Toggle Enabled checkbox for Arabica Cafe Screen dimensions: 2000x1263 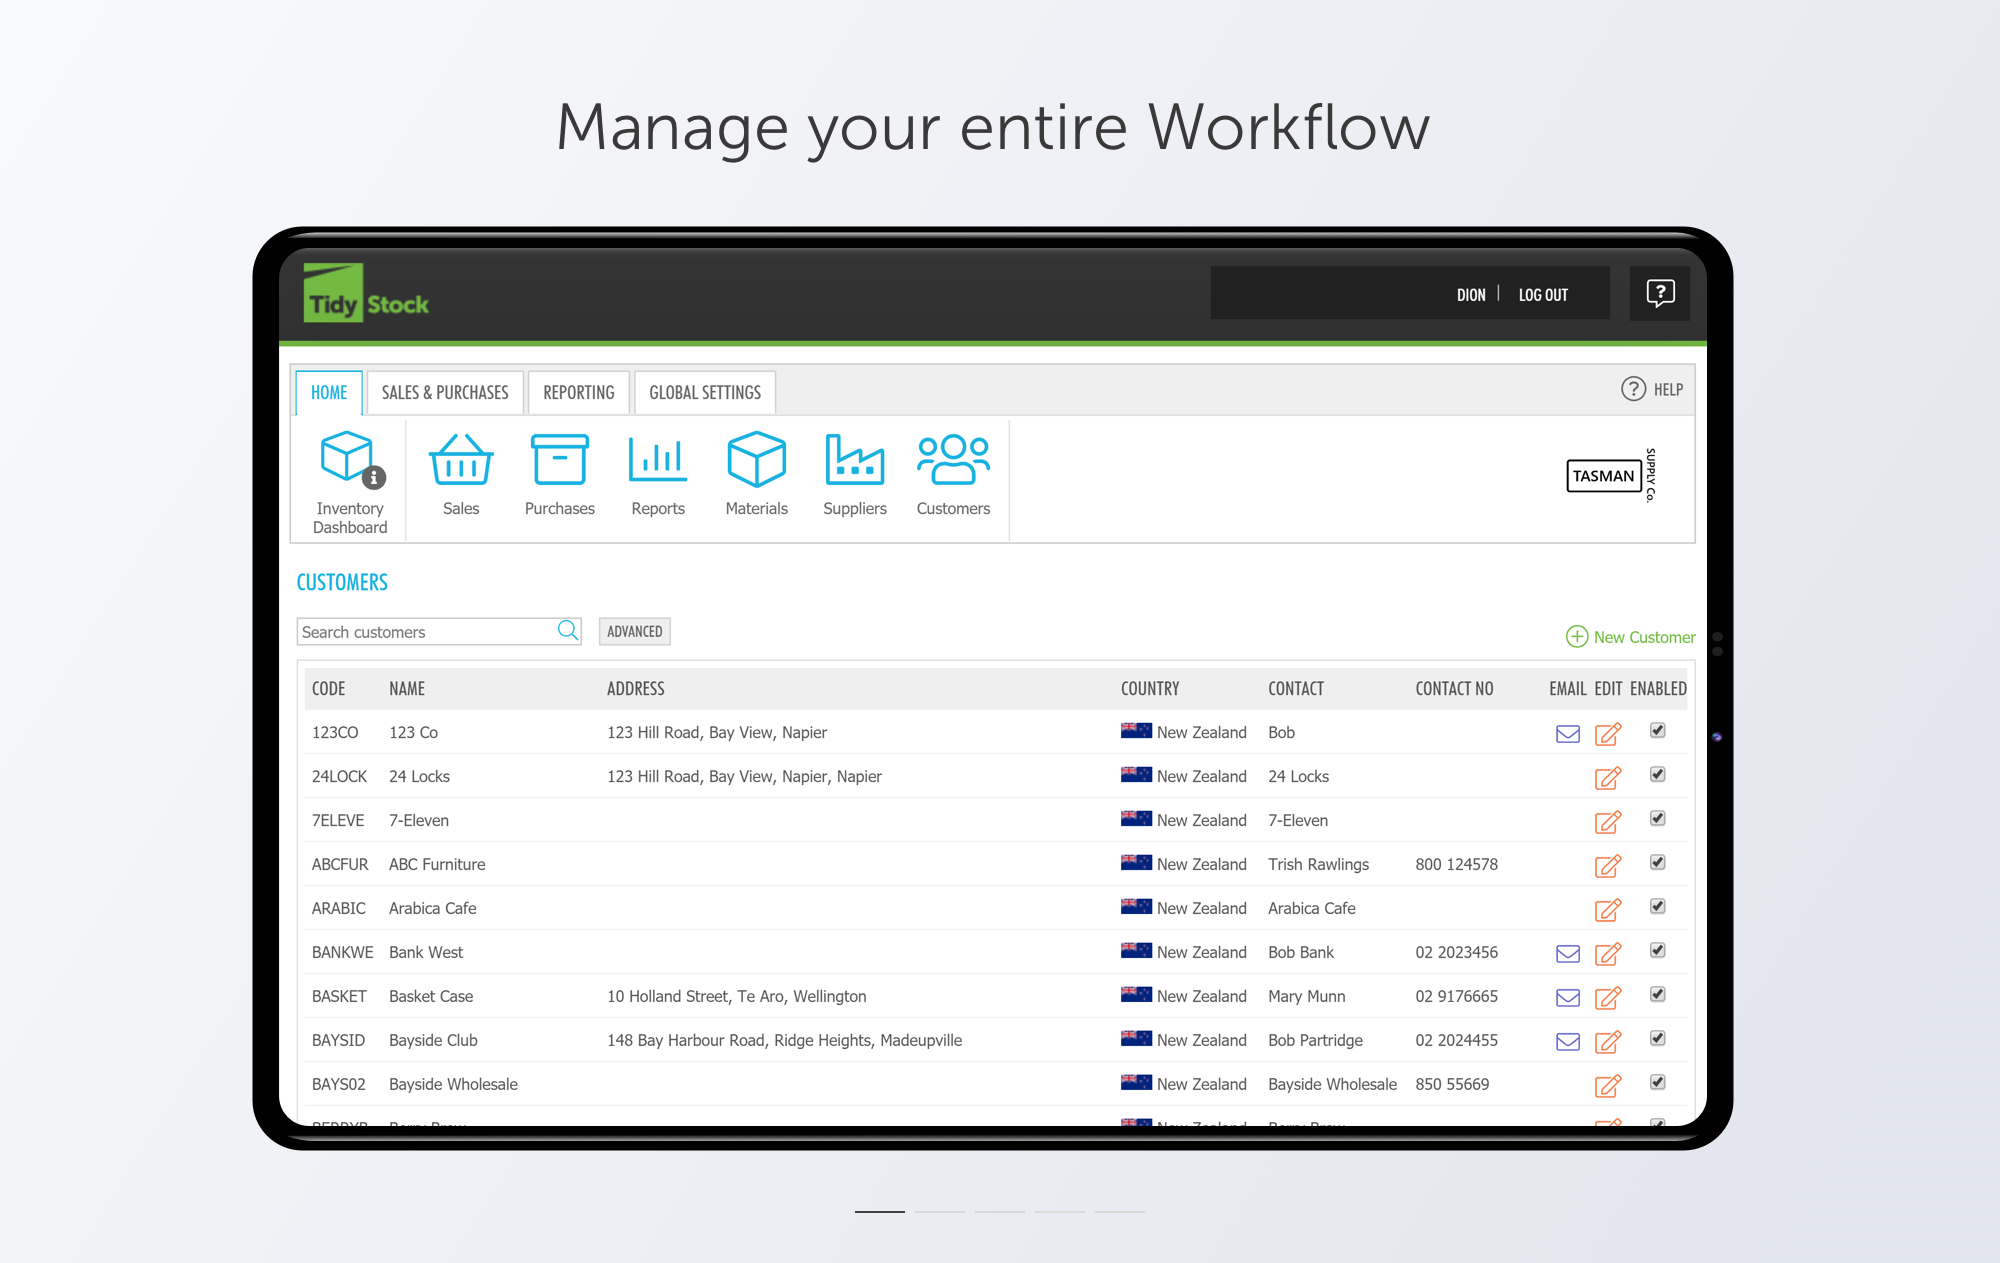point(1657,907)
